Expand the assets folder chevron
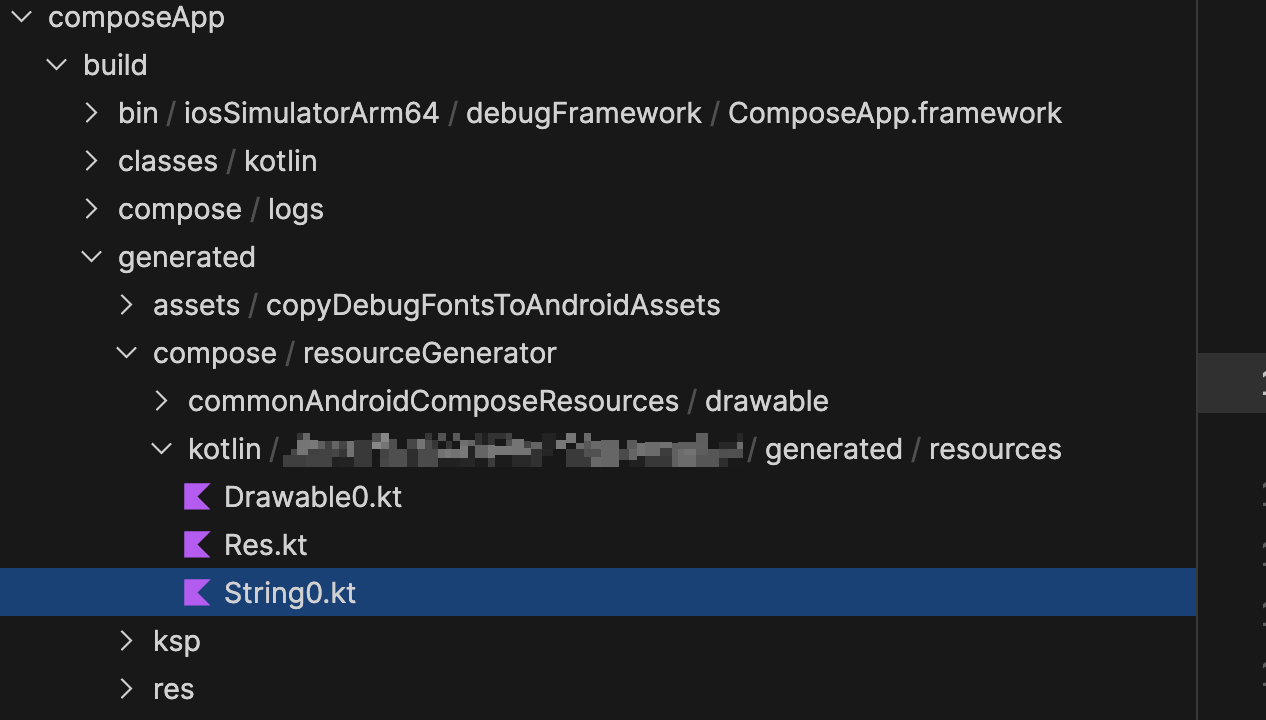 (126, 305)
